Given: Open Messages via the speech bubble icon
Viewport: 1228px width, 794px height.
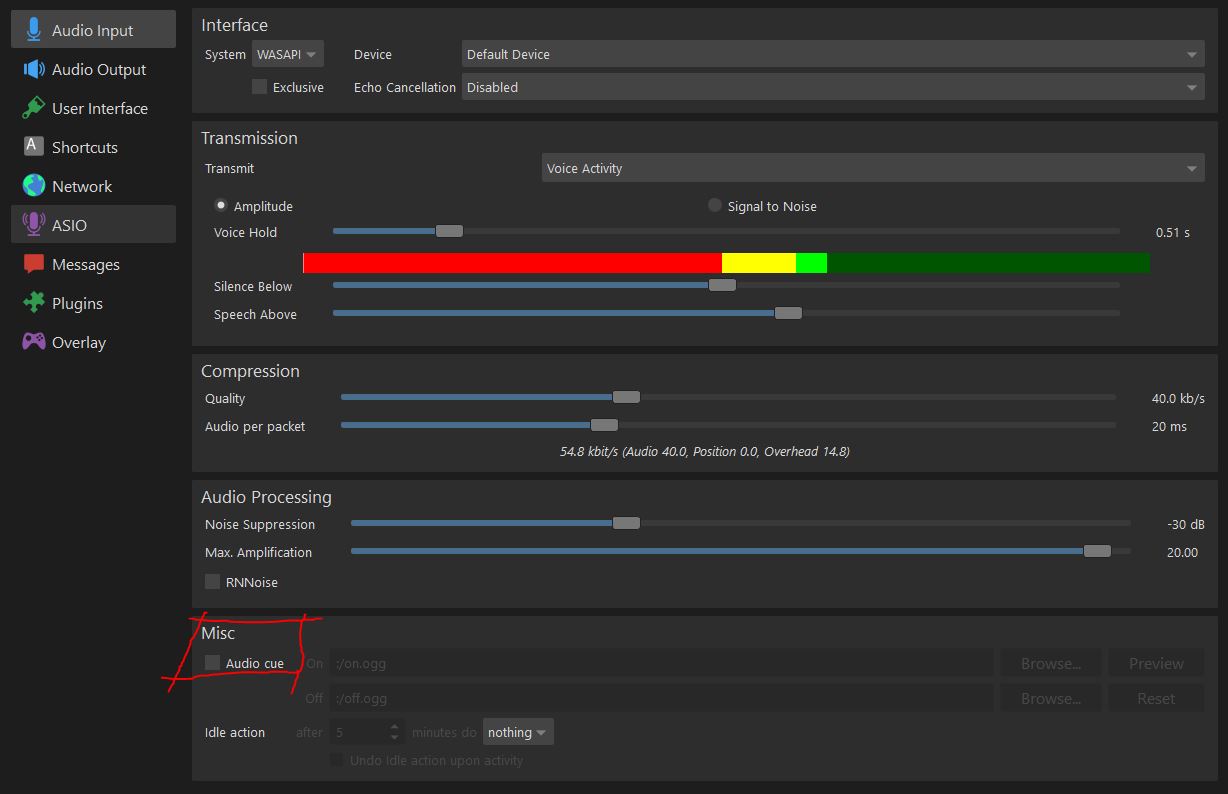Looking at the screenshot, I should (x=34, y=264).
